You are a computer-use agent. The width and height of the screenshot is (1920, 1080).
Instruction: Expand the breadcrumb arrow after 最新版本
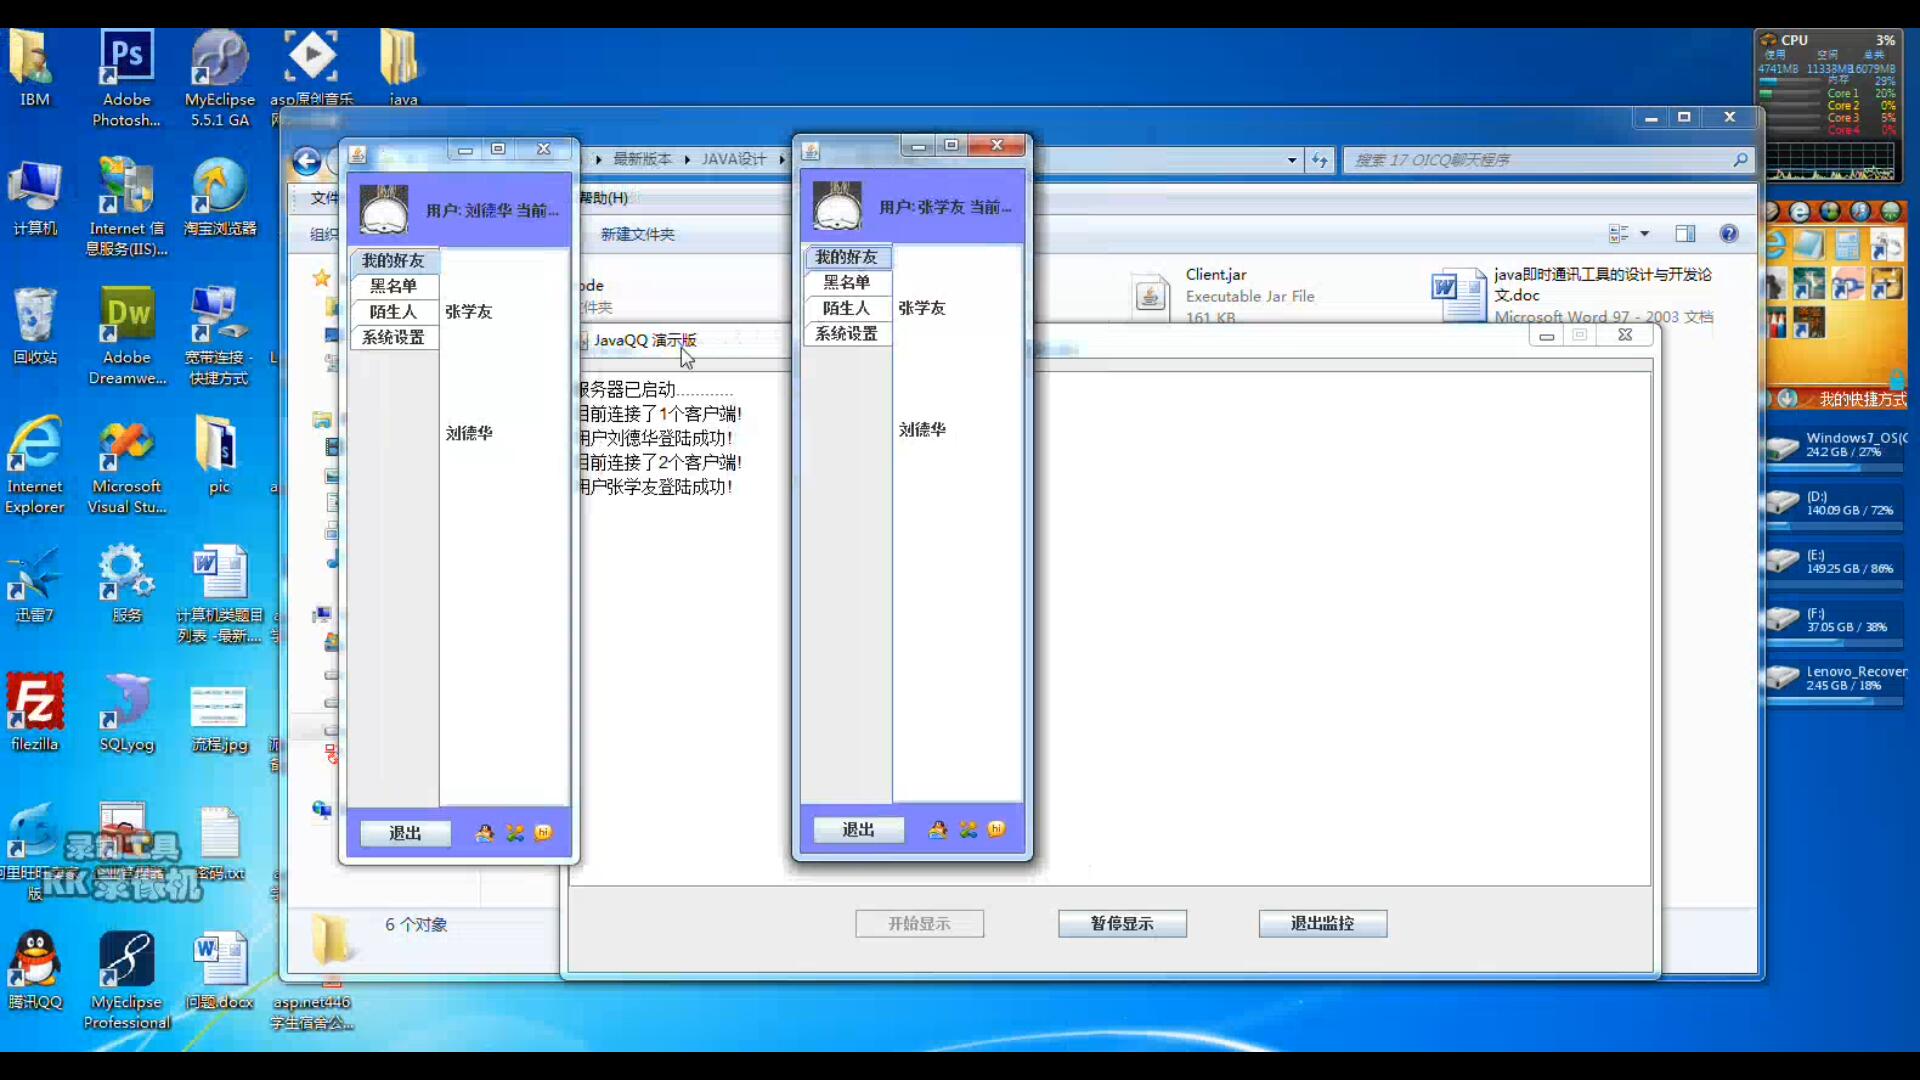coord(688,159)
